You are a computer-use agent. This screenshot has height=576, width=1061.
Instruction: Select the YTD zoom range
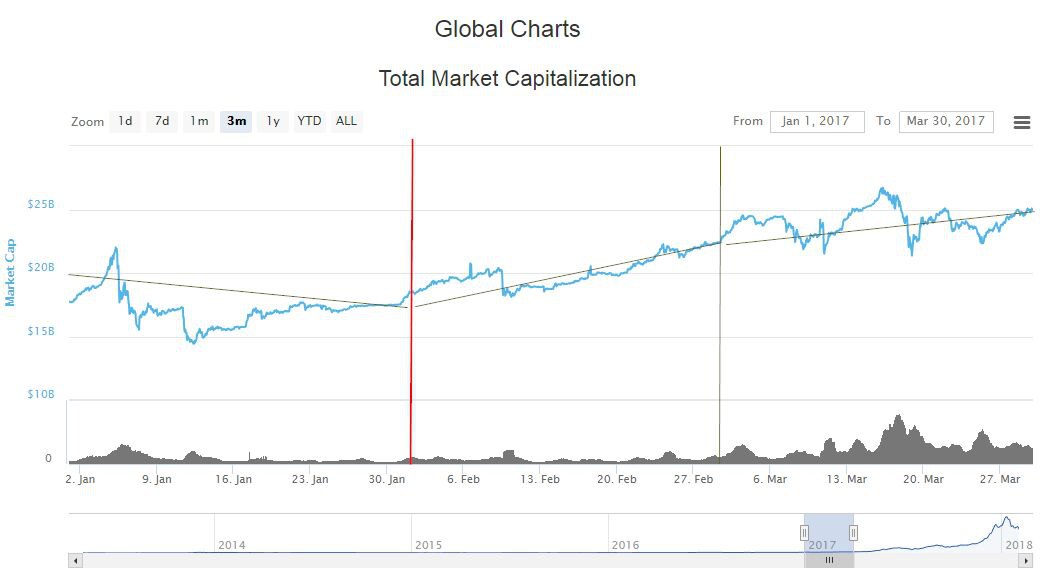309,121
